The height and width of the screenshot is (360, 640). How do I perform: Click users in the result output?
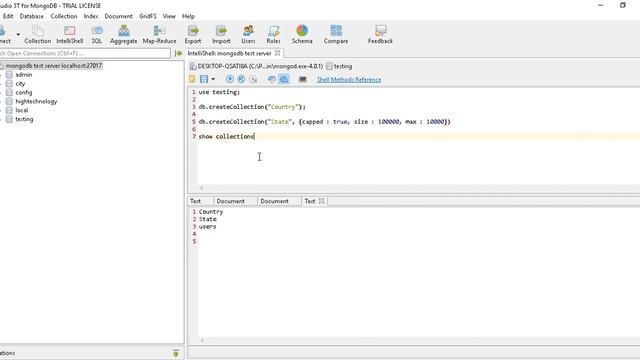[208, 227]
